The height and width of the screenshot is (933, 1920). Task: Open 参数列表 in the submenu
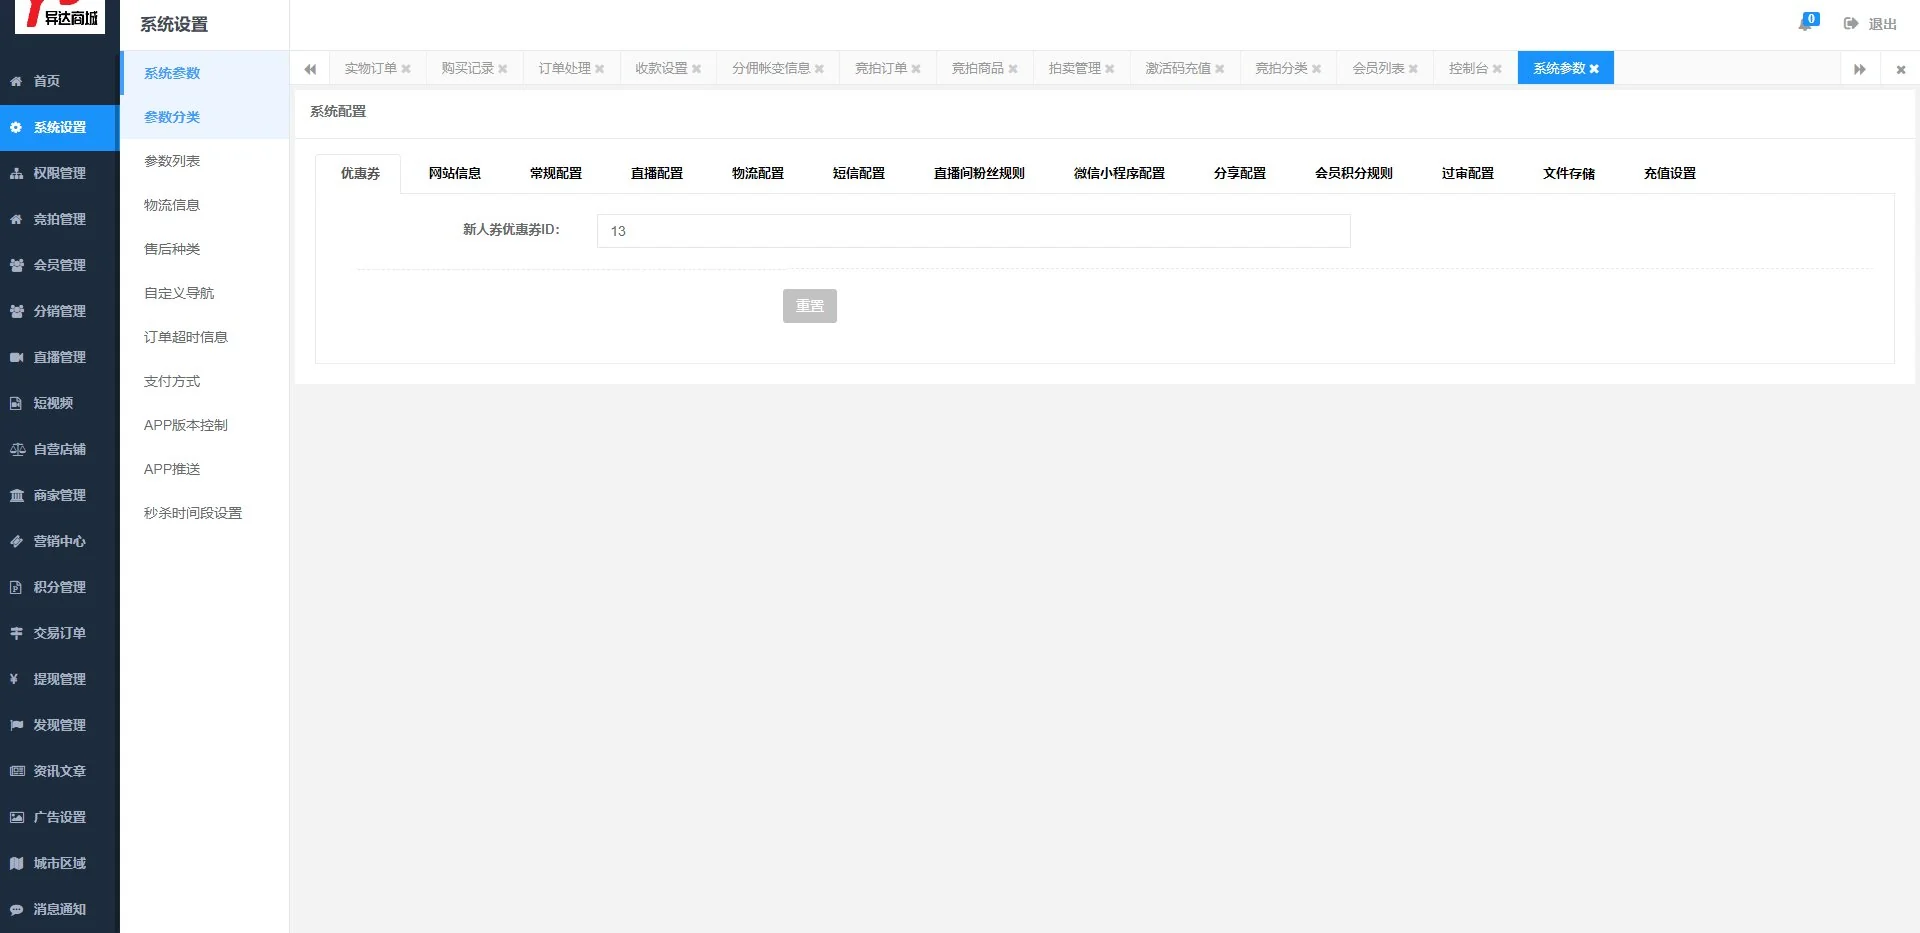click(x=172, y=161)
